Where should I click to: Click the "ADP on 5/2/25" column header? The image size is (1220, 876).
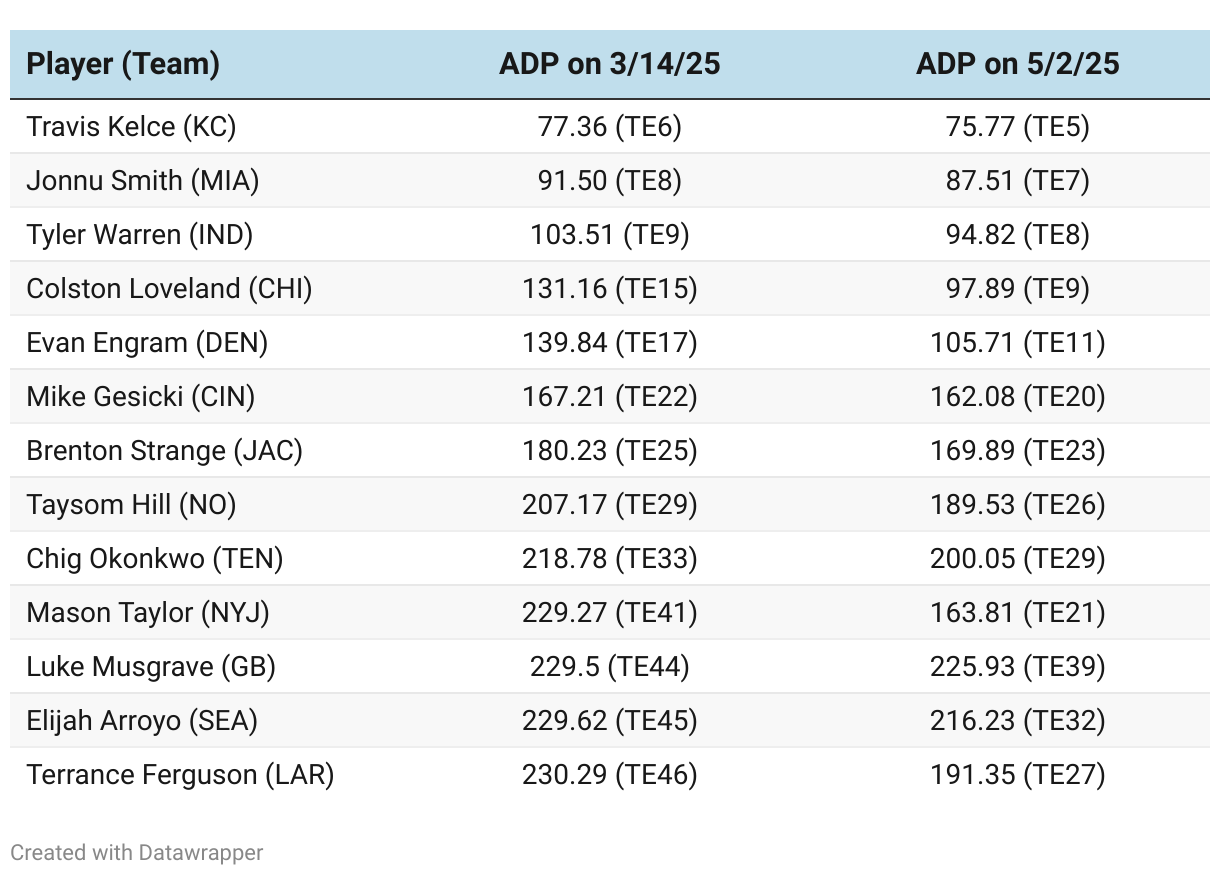click(x=1017, y=64)
